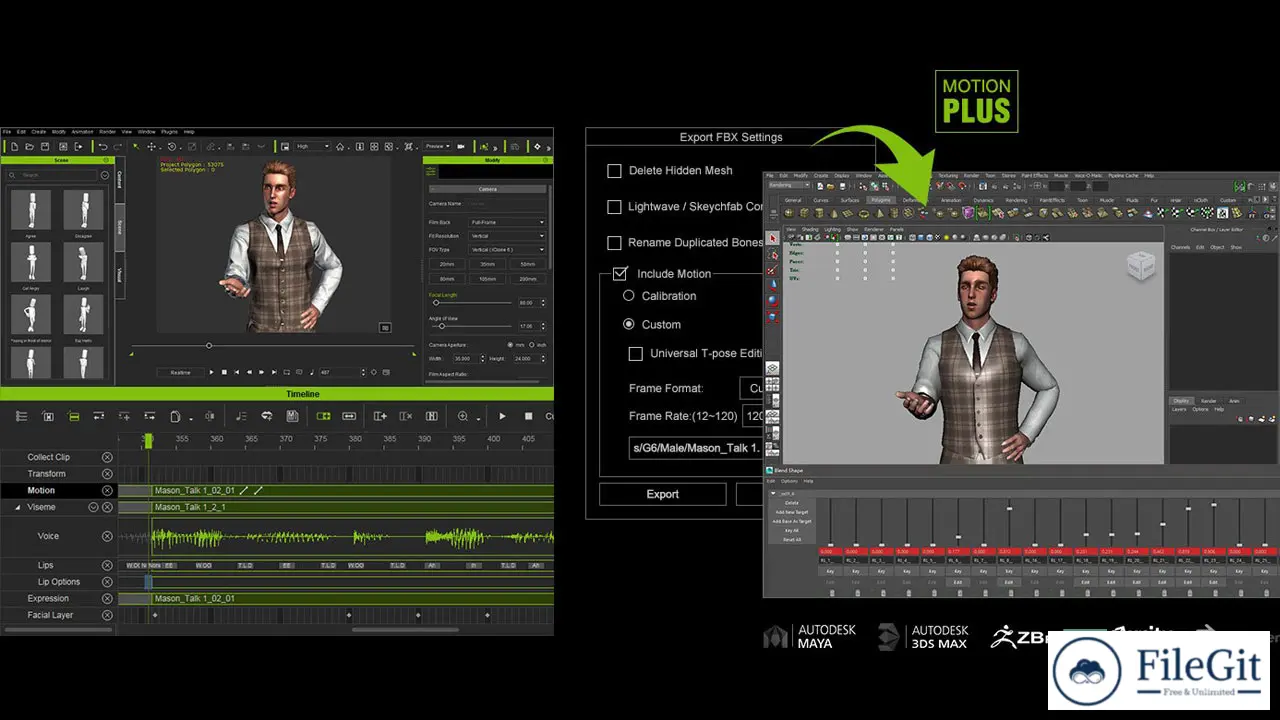Click Timeline toolbar Play triangle
1280x720 pixels.
[x=502, y=416]
